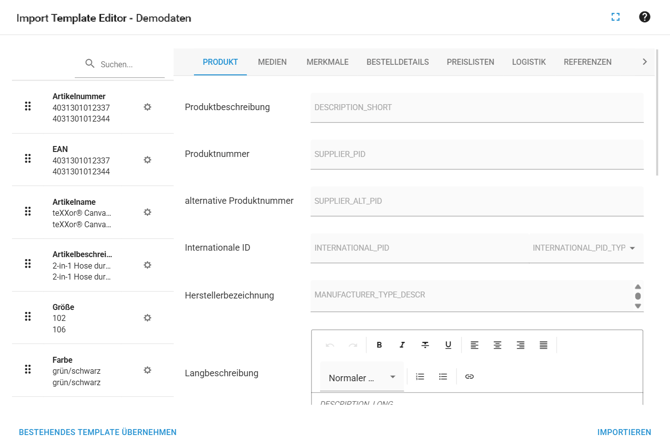Toggle fullscreen mode for the editor
The image size is (670, 446).
point(615,17)
